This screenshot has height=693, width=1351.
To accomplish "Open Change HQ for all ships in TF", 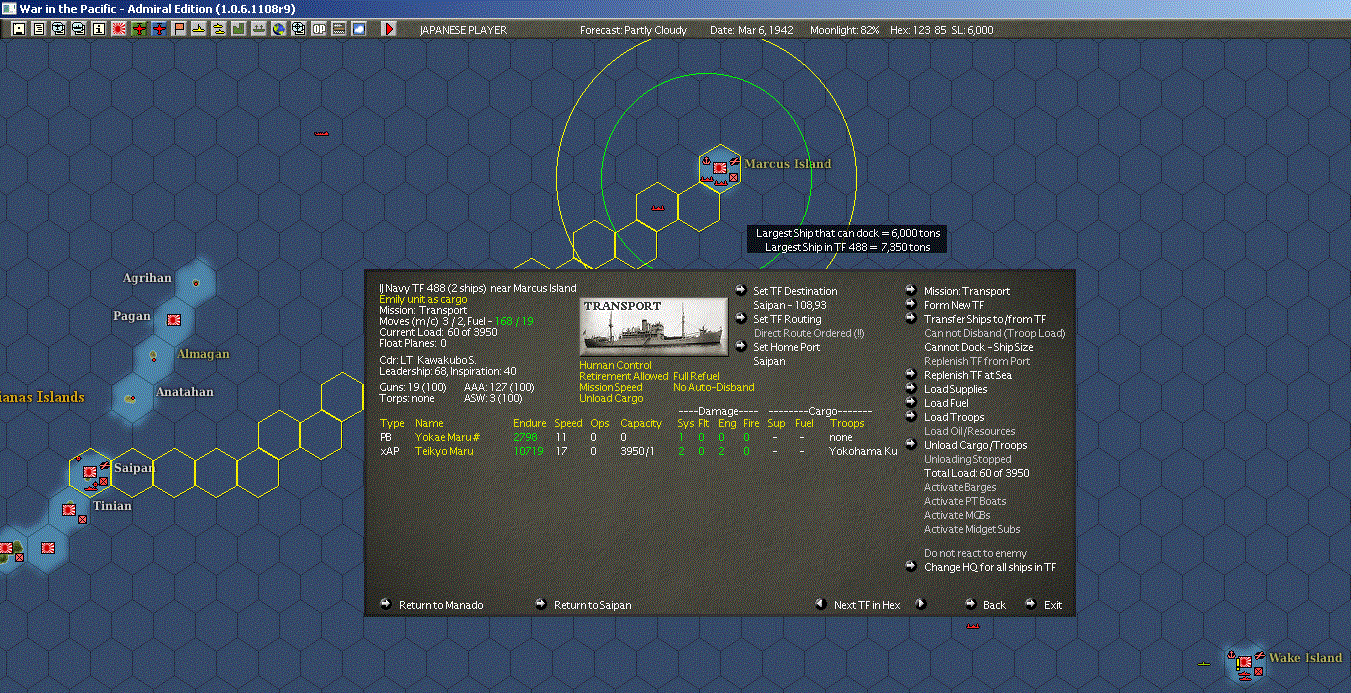I will pyautogui.click(x=989, y=567).
